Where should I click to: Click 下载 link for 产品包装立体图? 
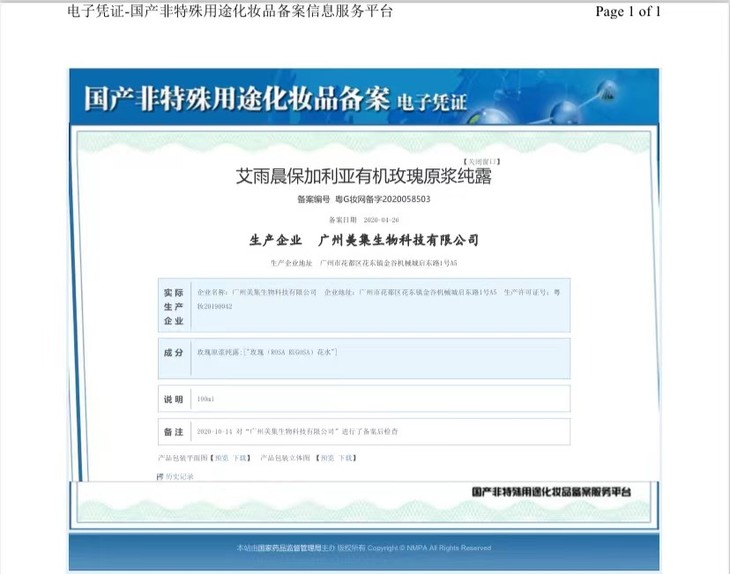(345, 458)
